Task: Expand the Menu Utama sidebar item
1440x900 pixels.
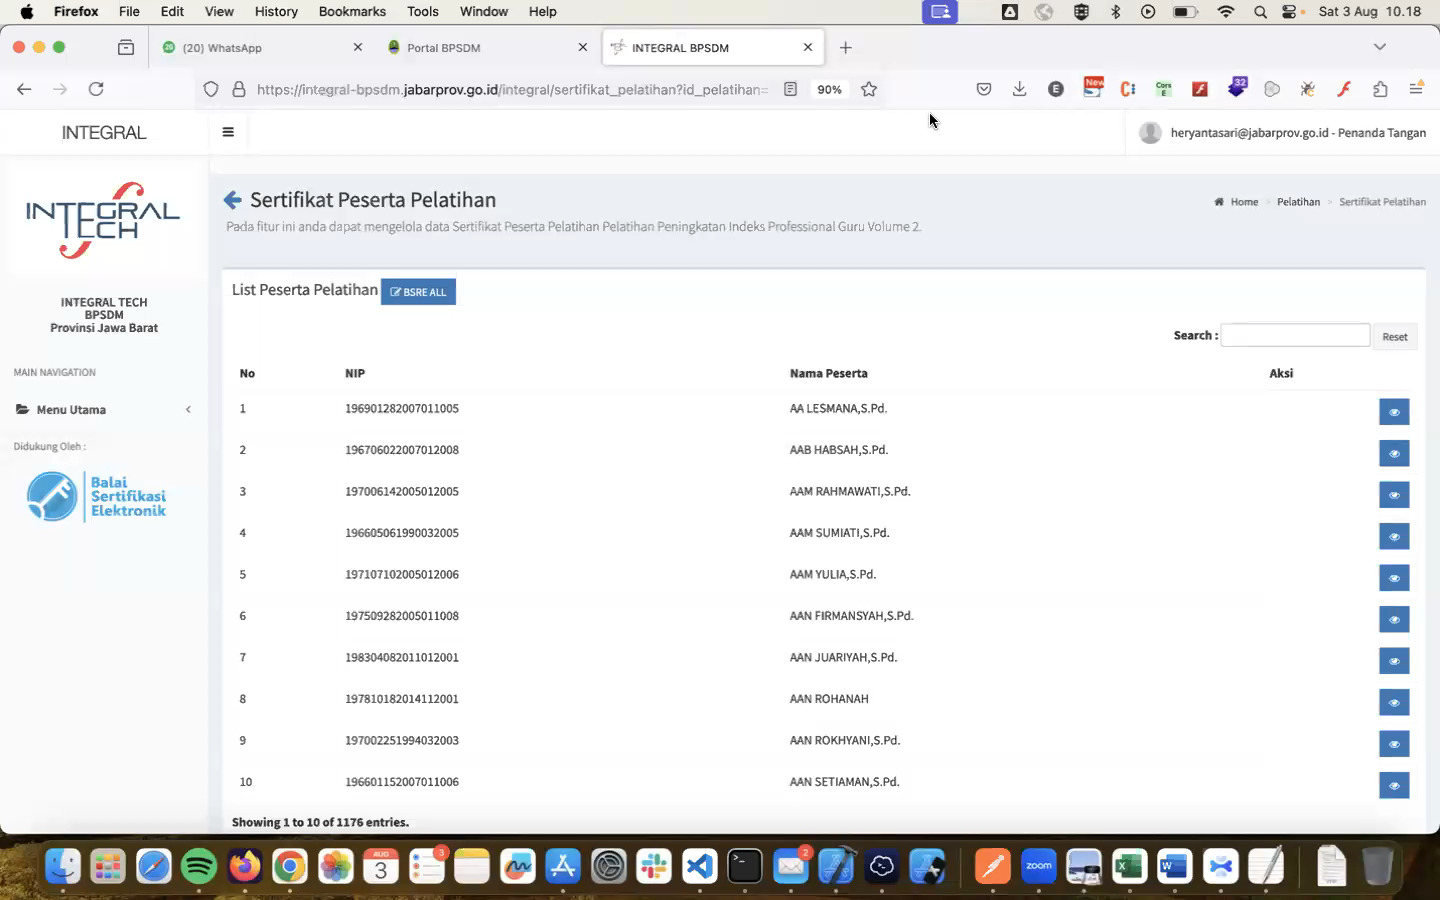Action: pos(103,409)
